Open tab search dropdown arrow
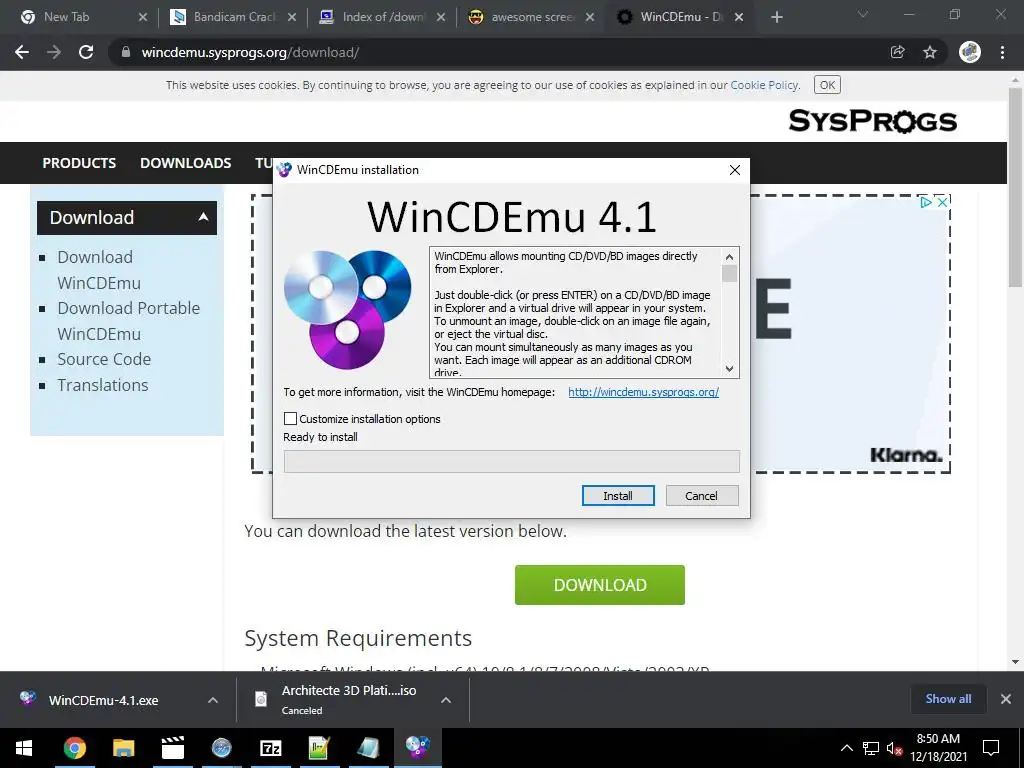 [863, 14]
